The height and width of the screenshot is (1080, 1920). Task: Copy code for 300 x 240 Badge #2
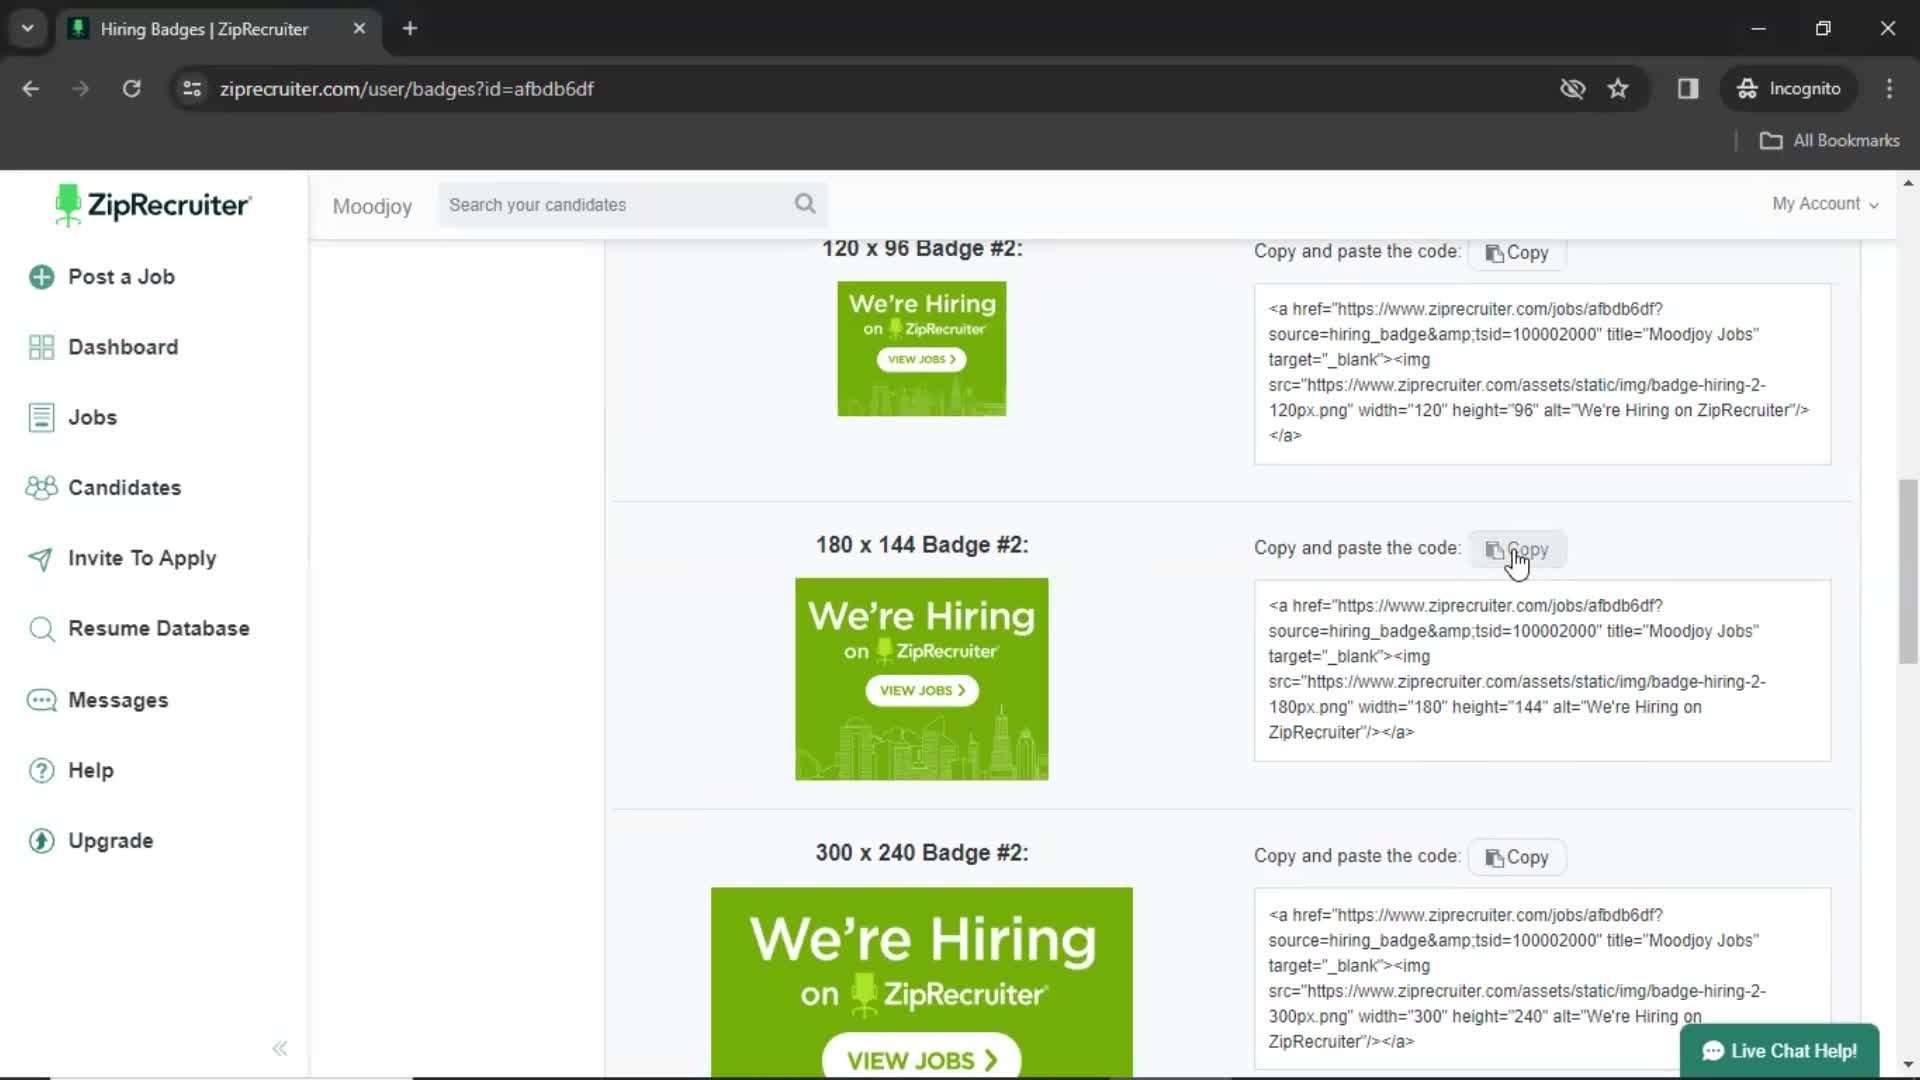(x=1517, y=858)
